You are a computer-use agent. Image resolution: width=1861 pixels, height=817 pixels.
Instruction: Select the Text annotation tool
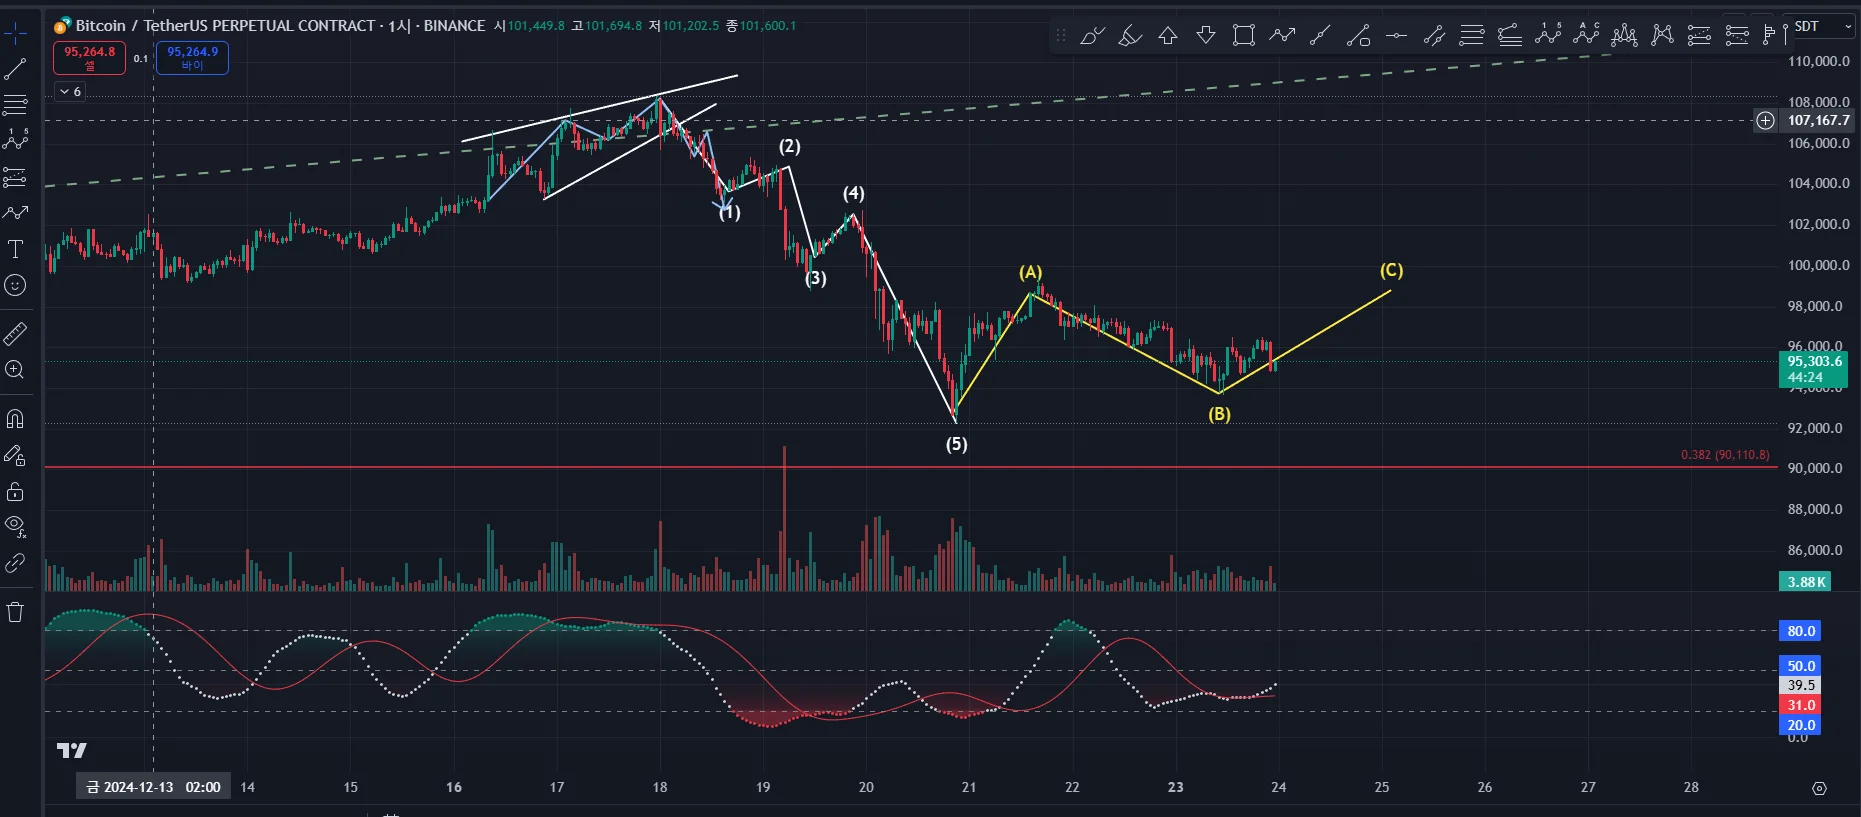point(16,249)
